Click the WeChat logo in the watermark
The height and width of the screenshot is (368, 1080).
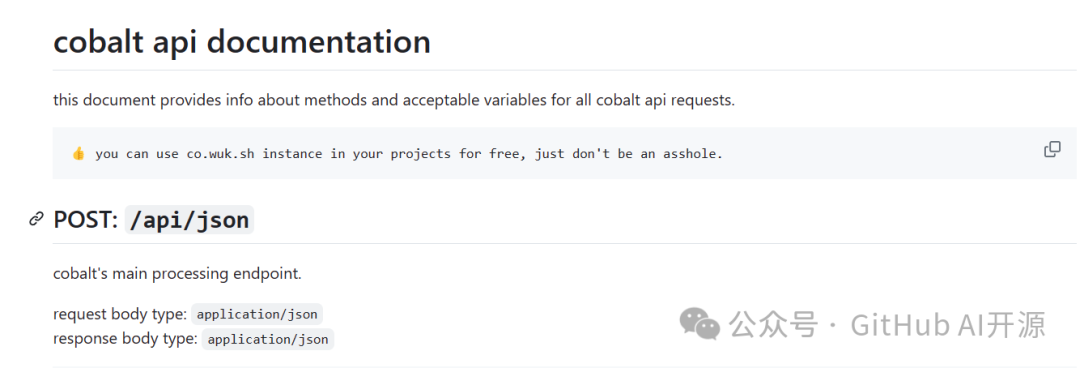click(699, 324)
